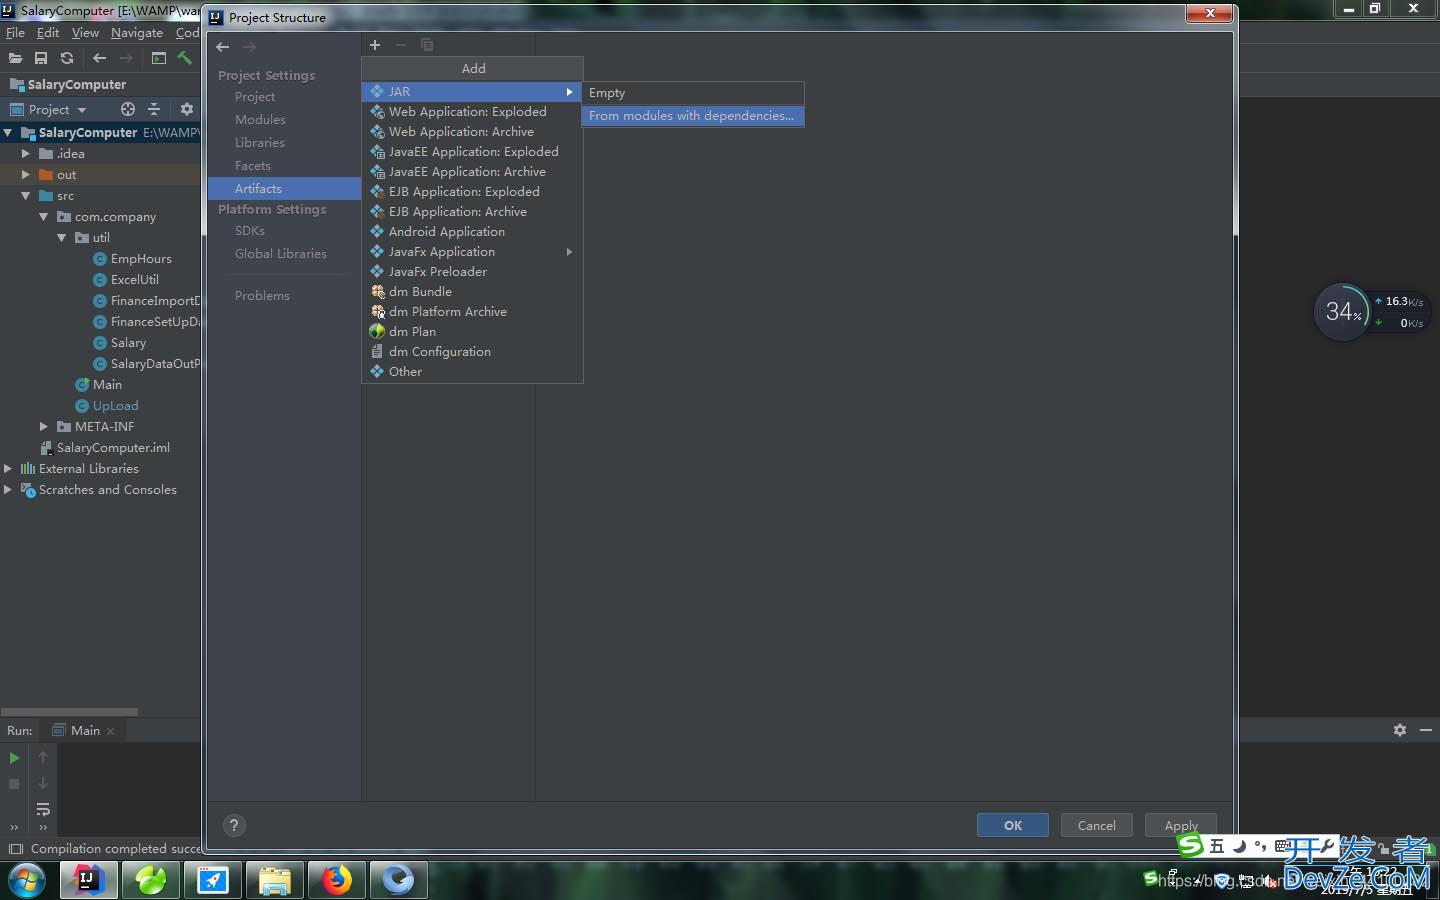The image size is (1440, 900).
Task: Click the synchronize refresh icon
Action: click(x=67, y=58)
